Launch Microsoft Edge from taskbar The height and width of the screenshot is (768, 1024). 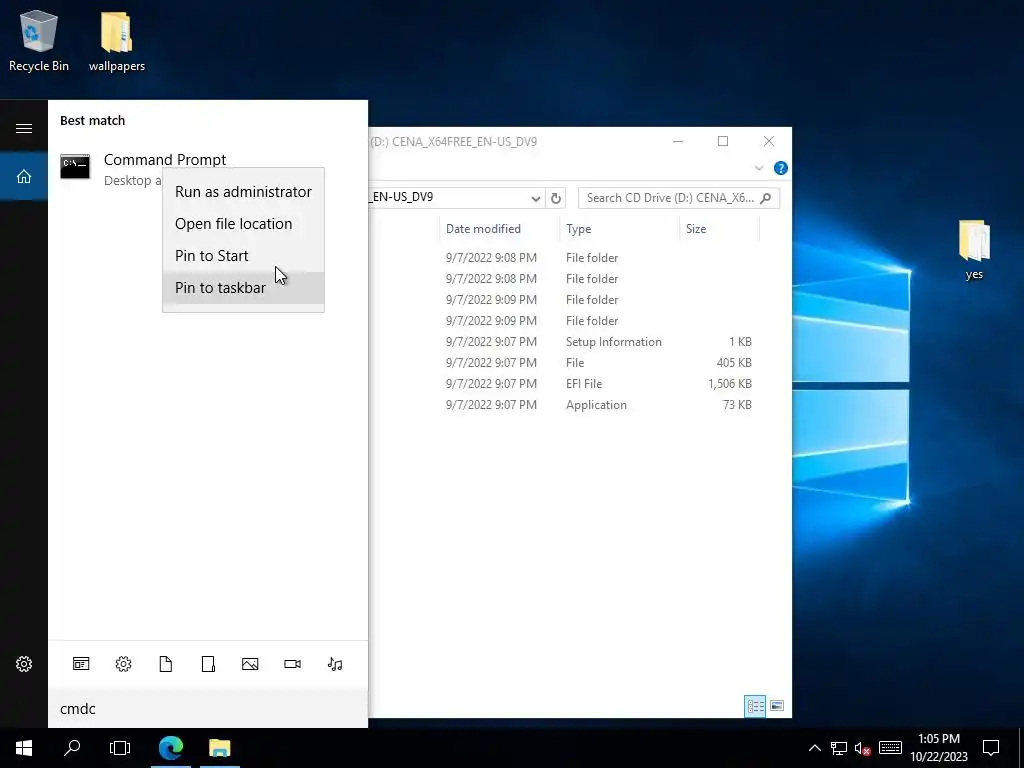171,748
